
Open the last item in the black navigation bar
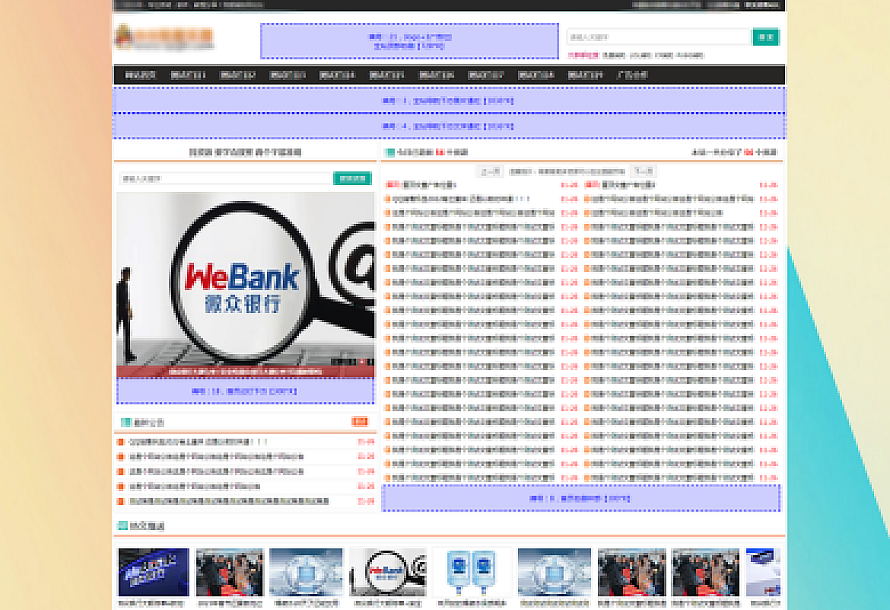[632, 75]
